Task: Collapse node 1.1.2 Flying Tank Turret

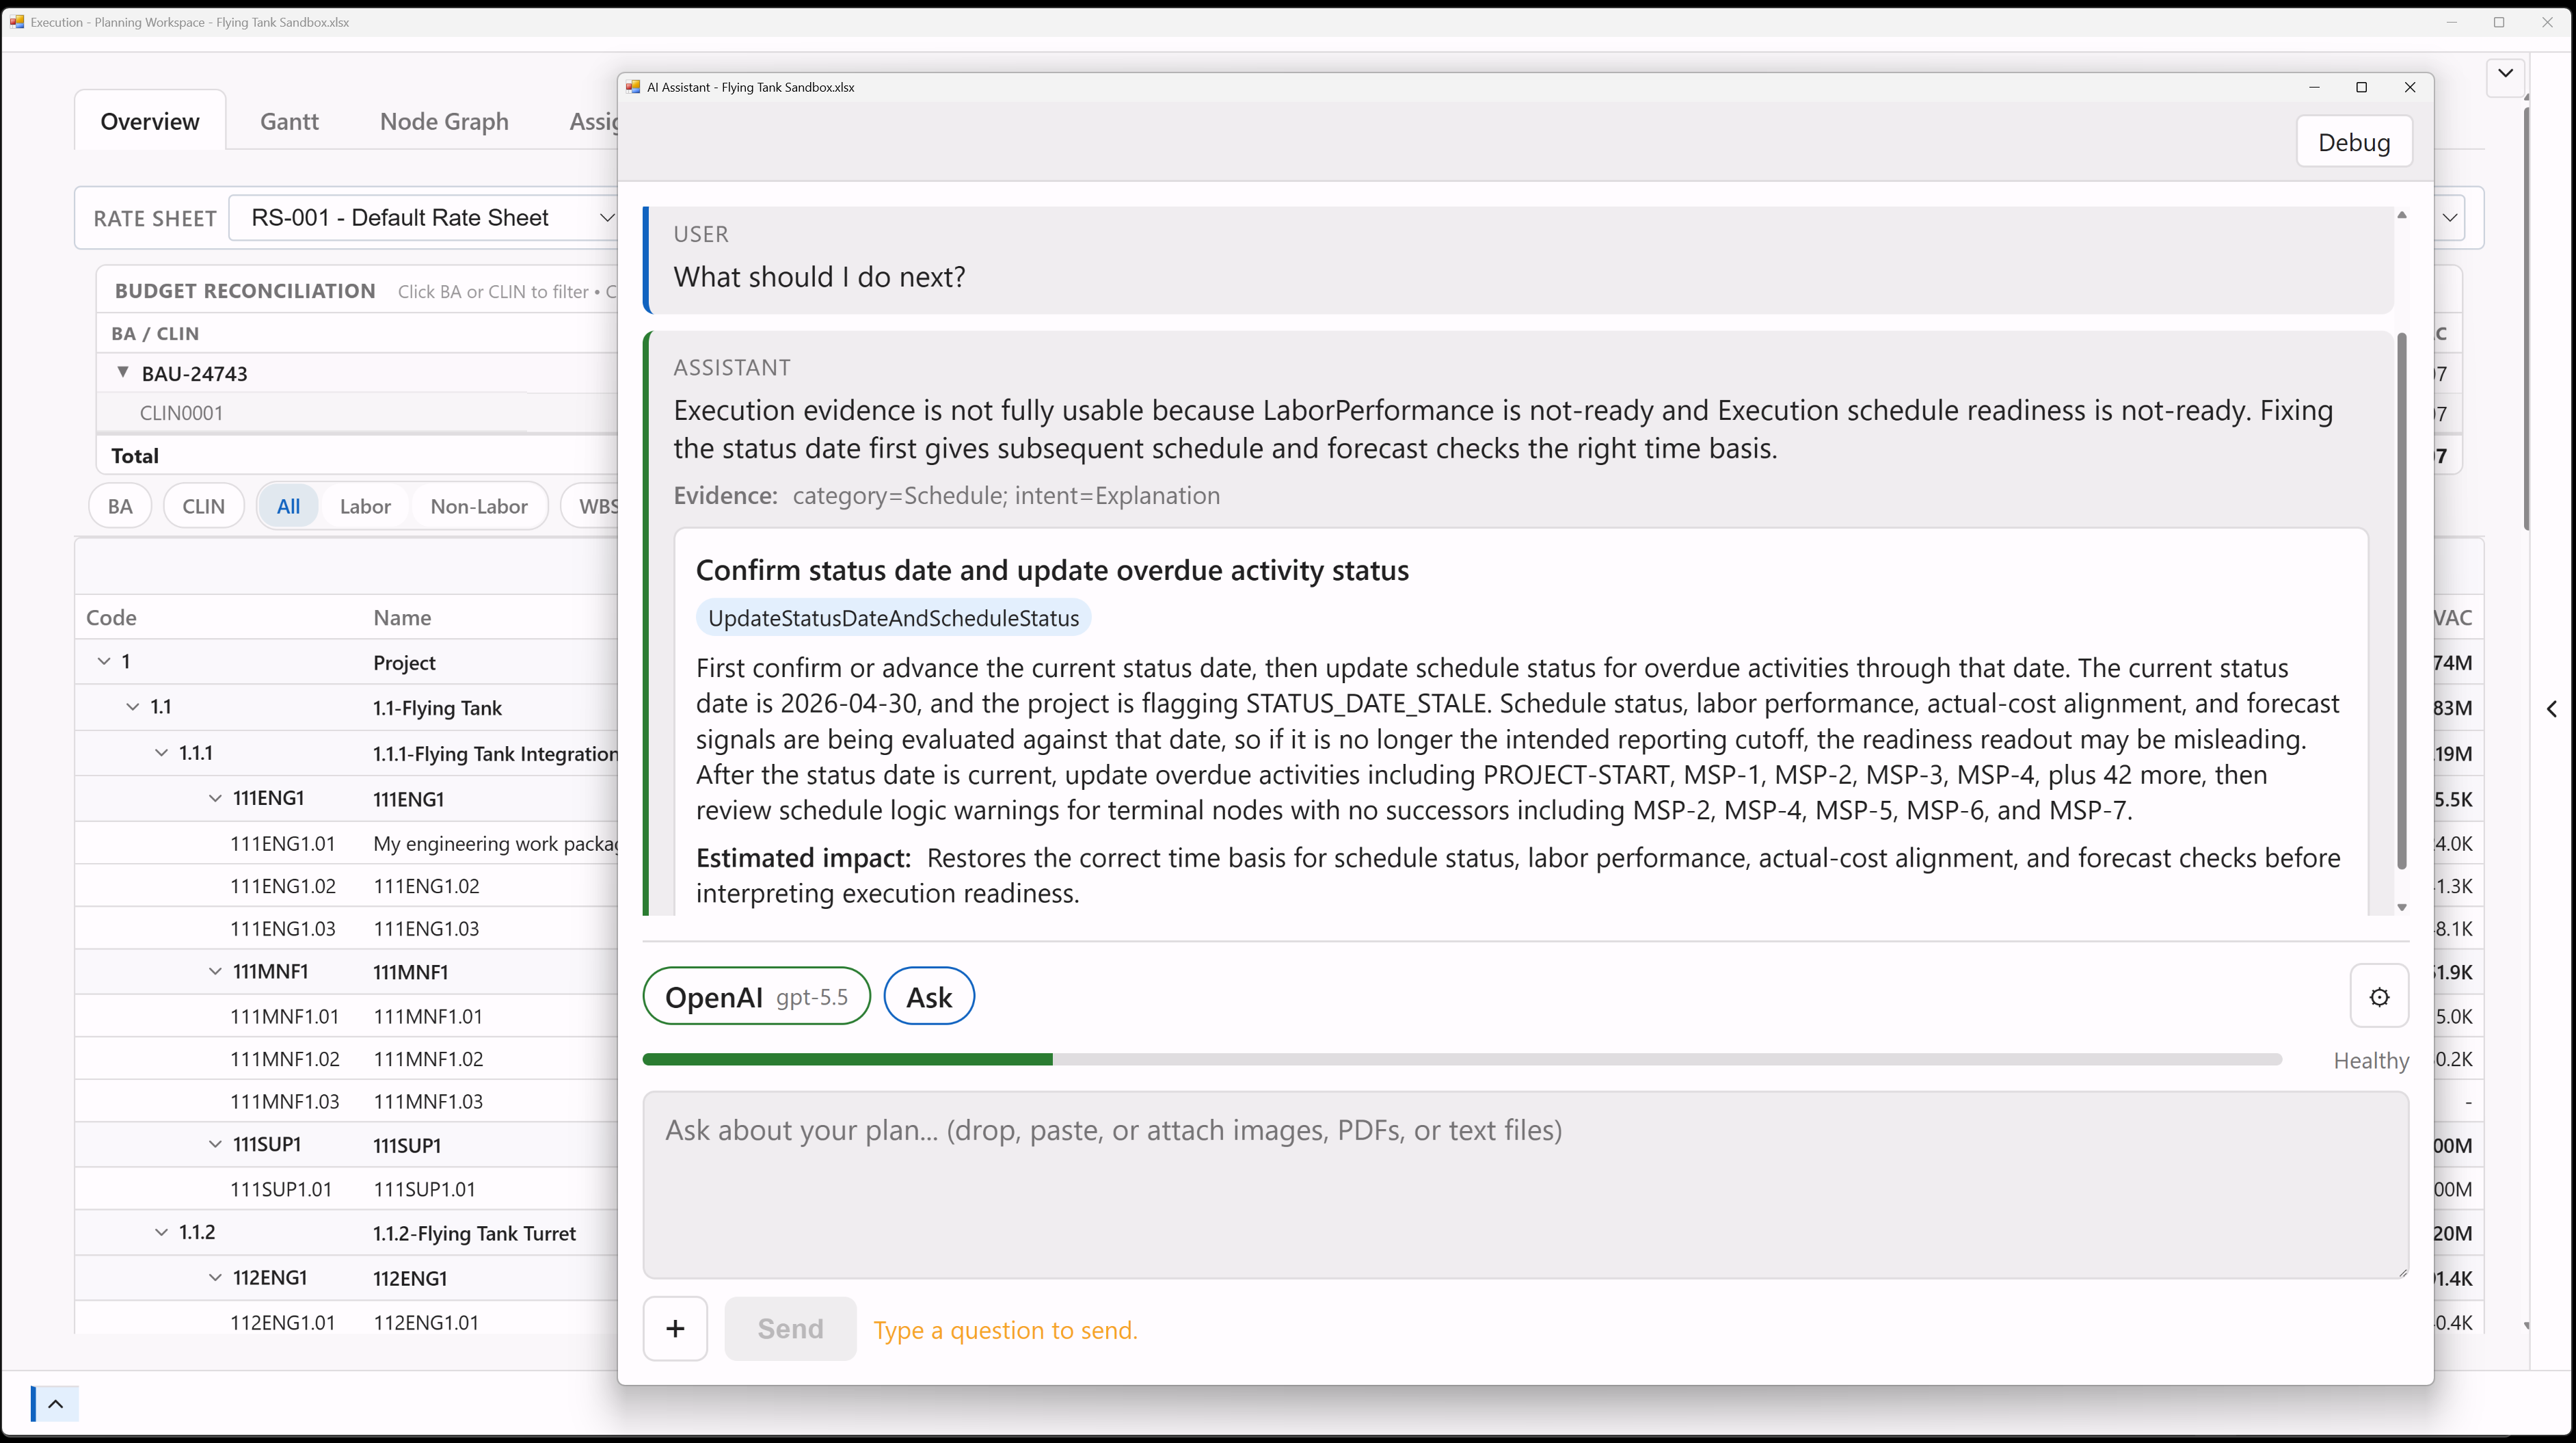Action: (x=161, y=1232)
